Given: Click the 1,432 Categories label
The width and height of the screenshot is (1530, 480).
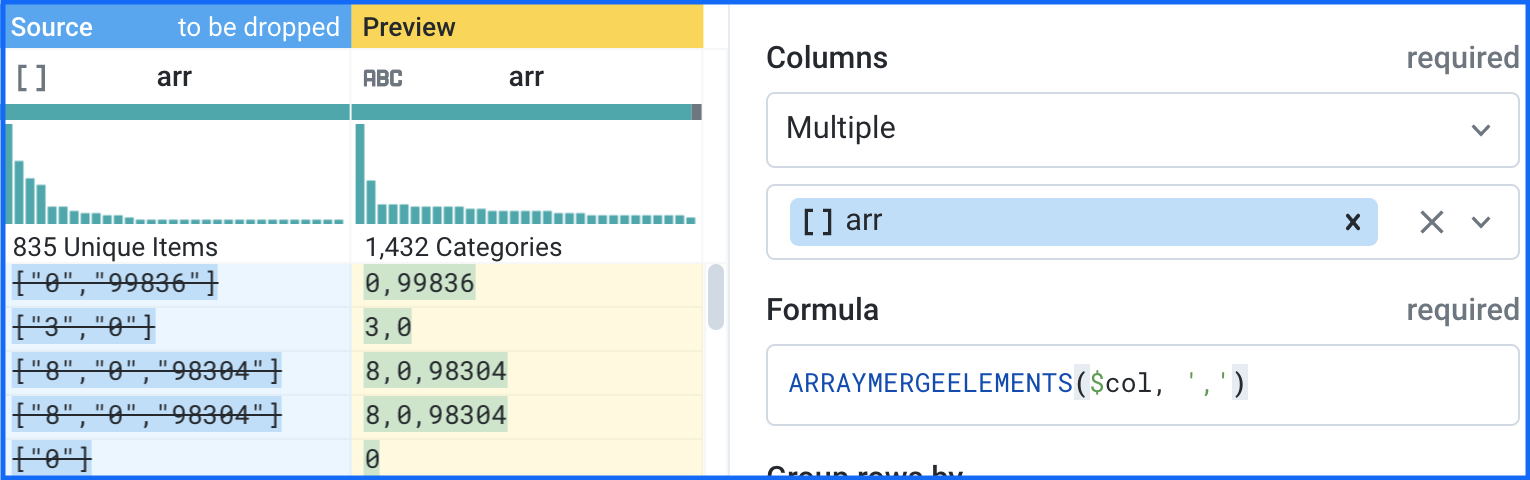Looking at the screenshot, I should tap(463, 247).
